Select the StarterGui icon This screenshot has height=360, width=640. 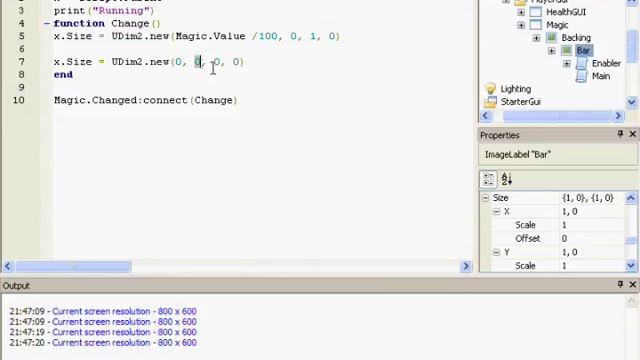coord(490,102)
